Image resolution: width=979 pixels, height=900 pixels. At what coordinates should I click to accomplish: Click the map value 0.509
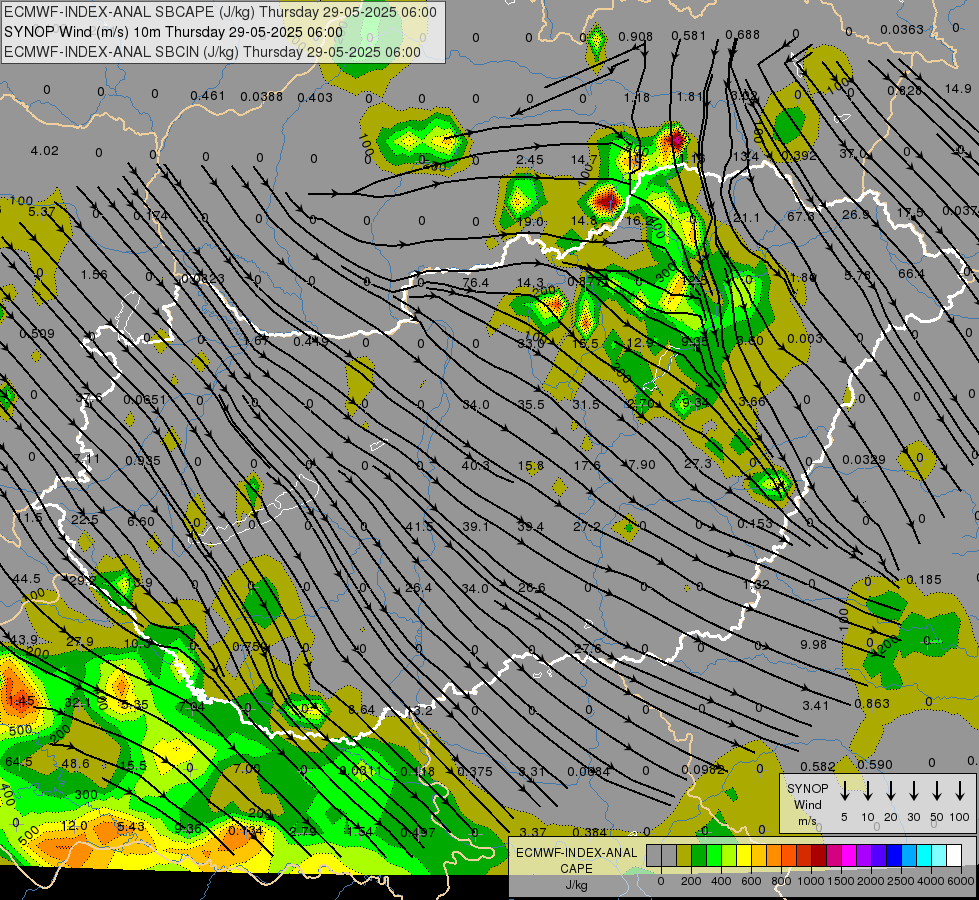tap(37, 334)
